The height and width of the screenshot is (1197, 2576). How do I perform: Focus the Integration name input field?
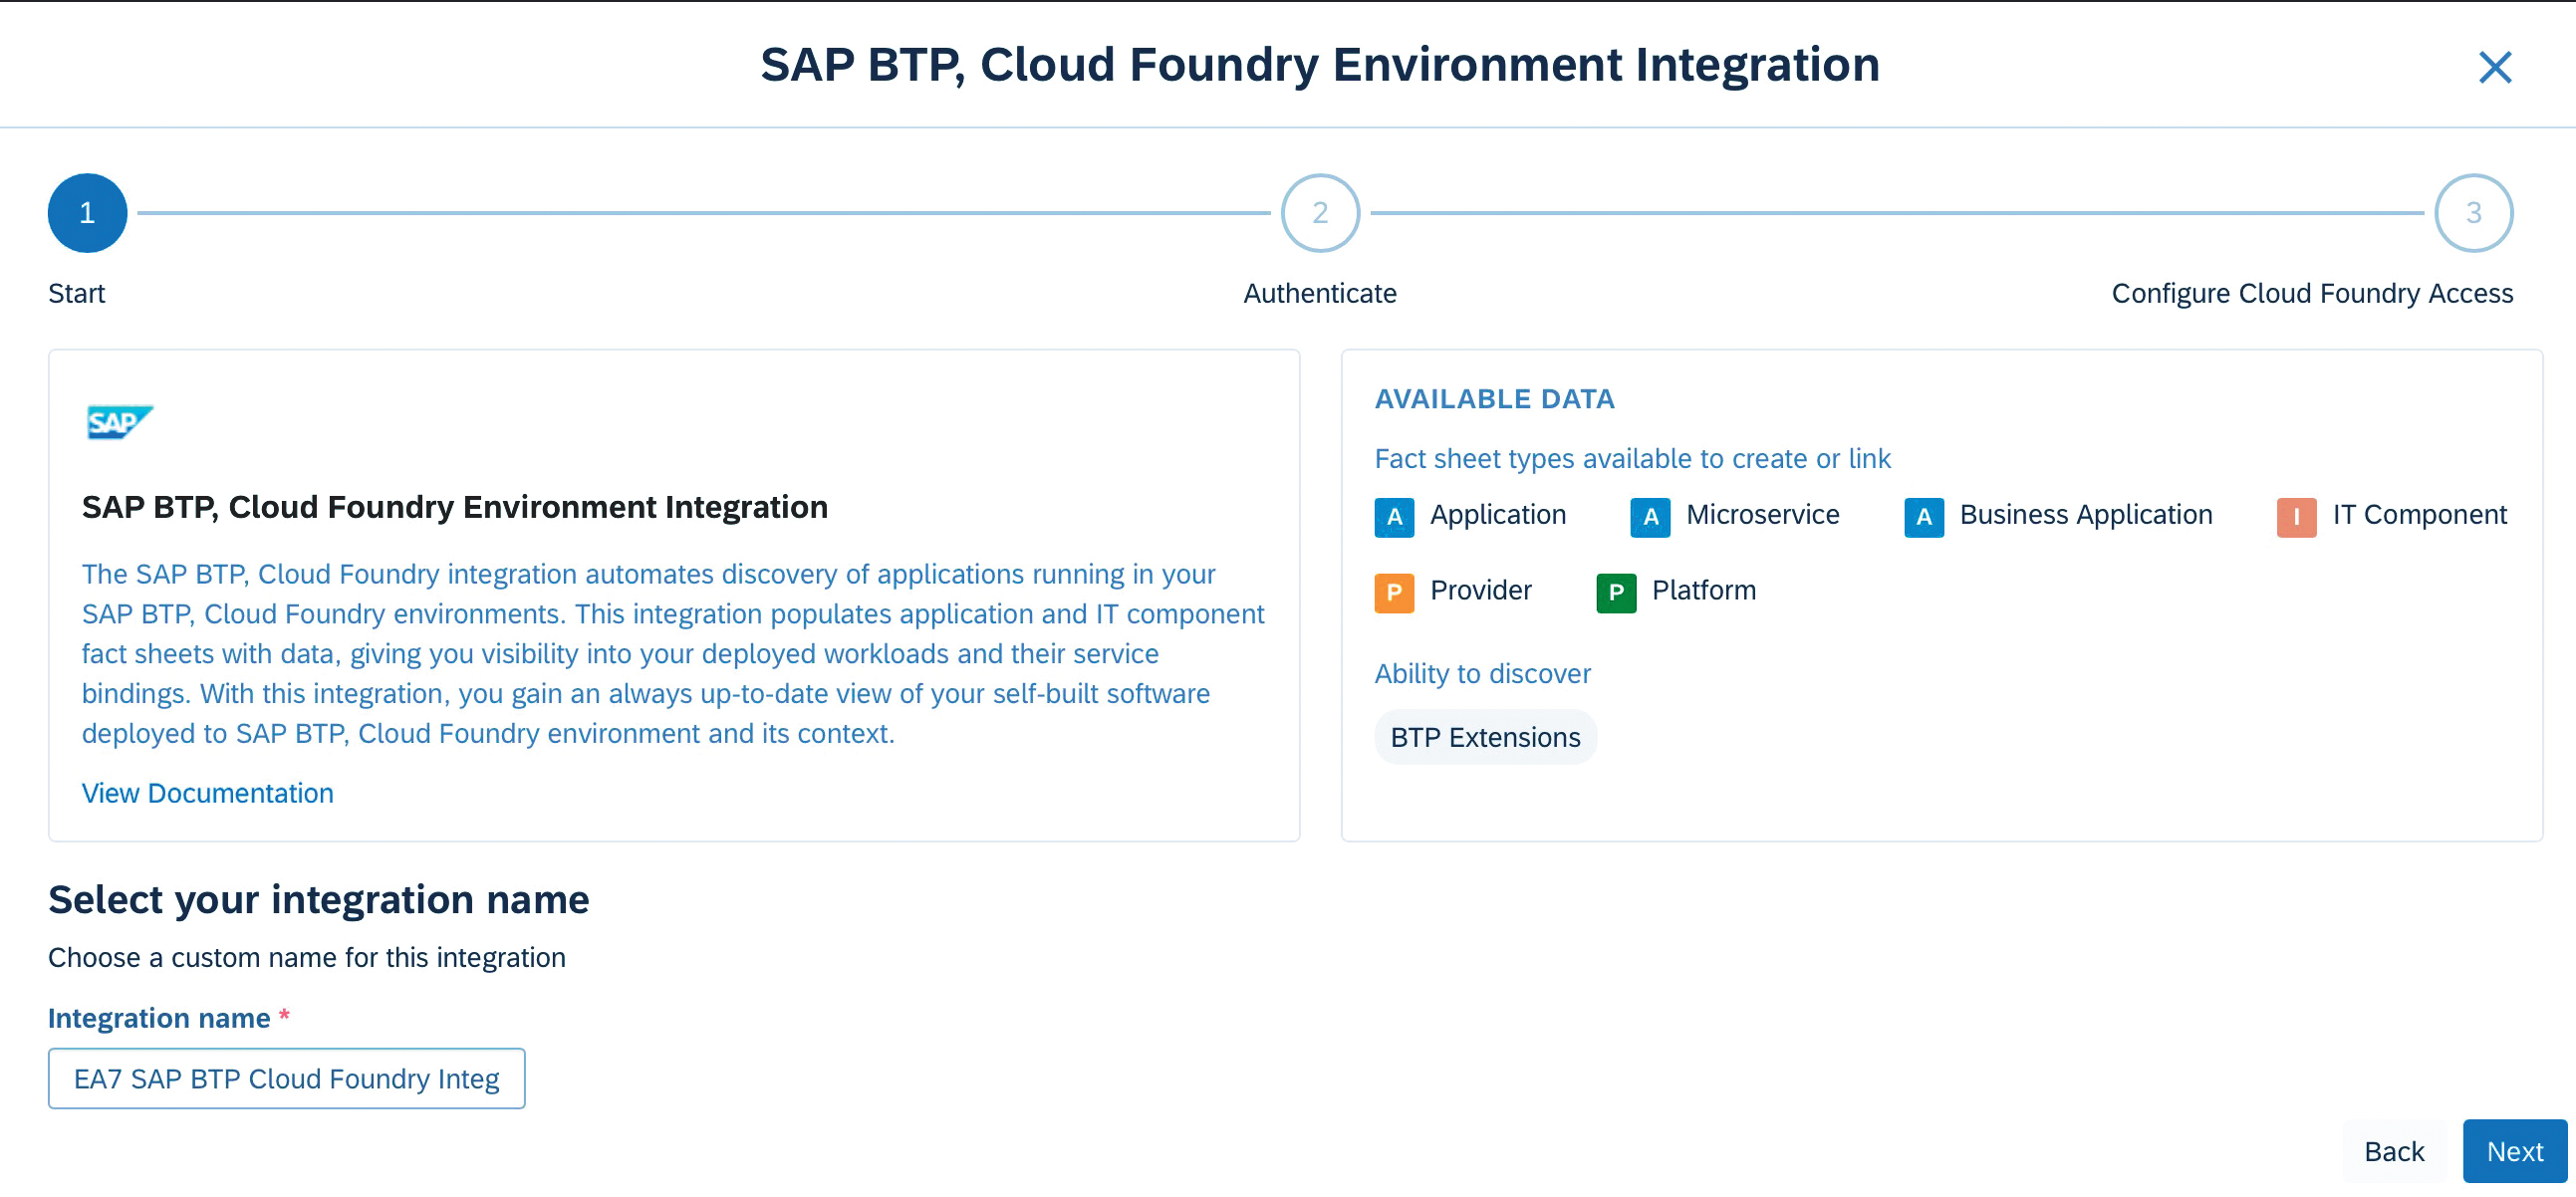pyautogui.click(x=287, y=1078)
